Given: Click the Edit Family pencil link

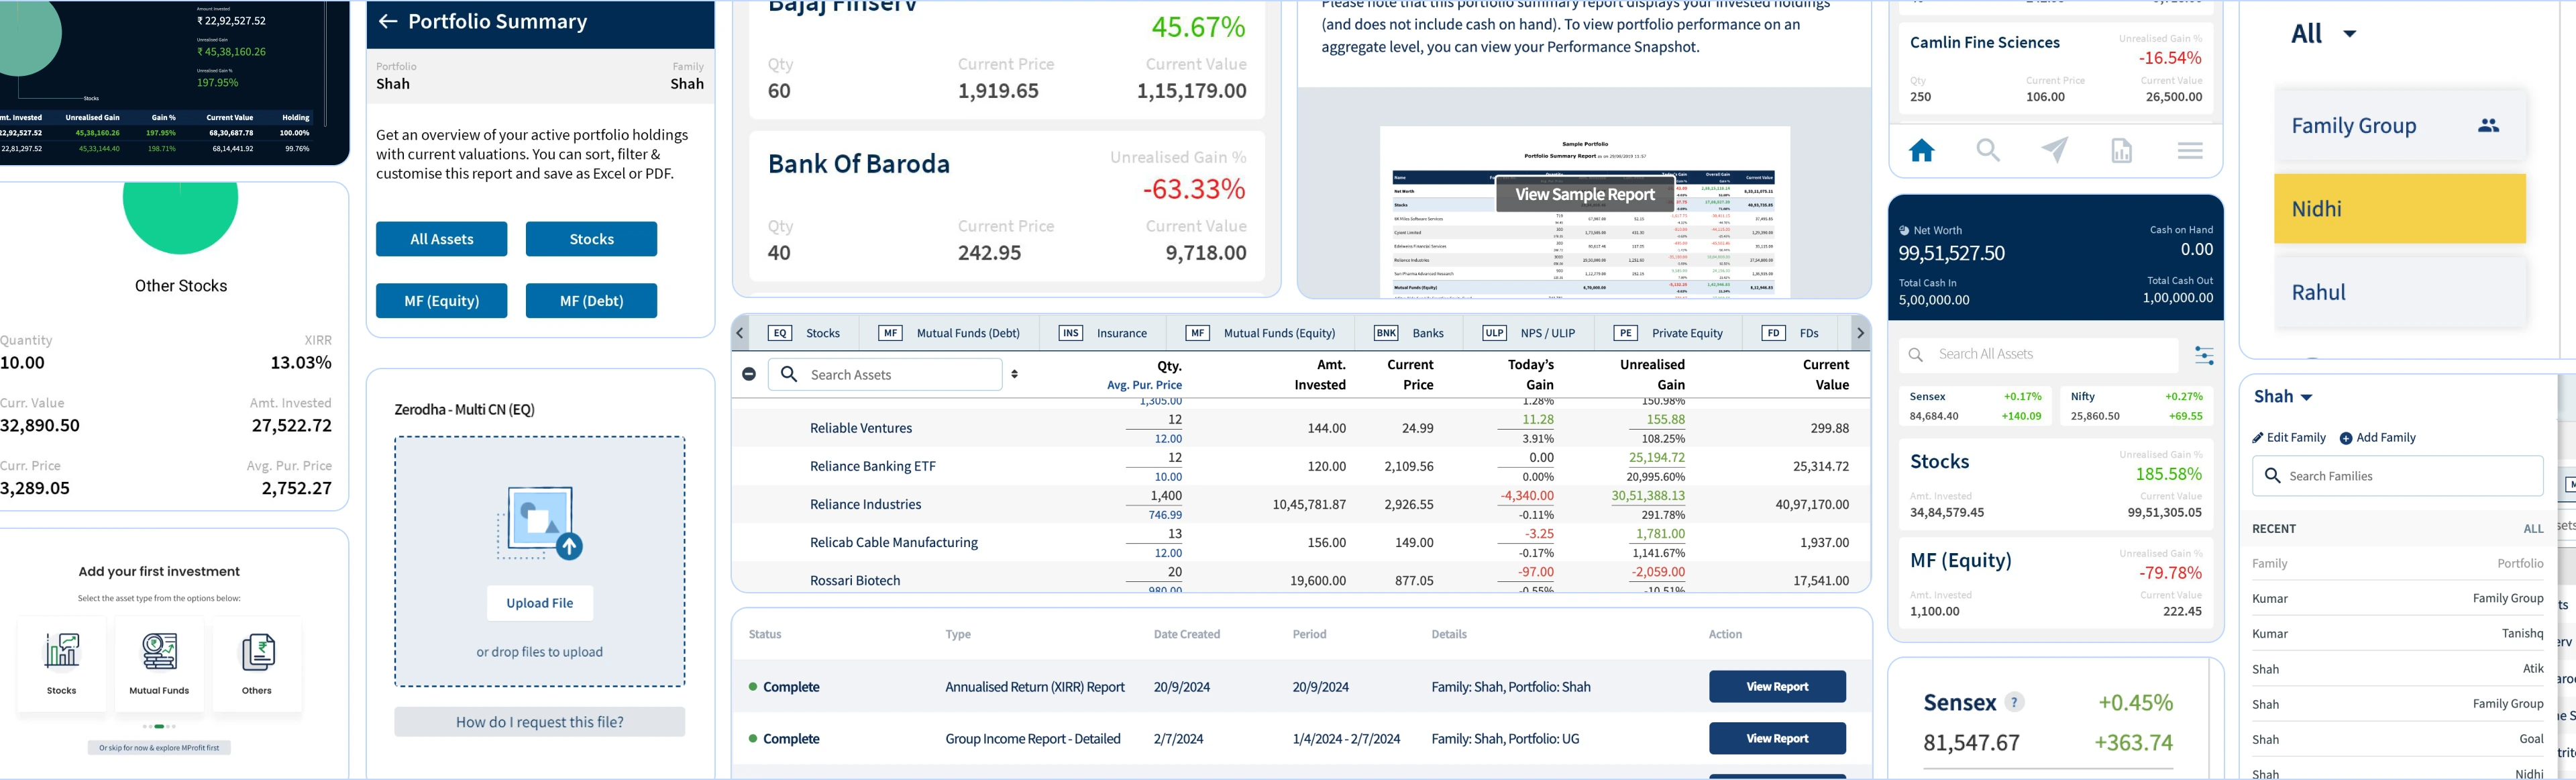Looking at the screenshot, I should (x=2288, y=438).
